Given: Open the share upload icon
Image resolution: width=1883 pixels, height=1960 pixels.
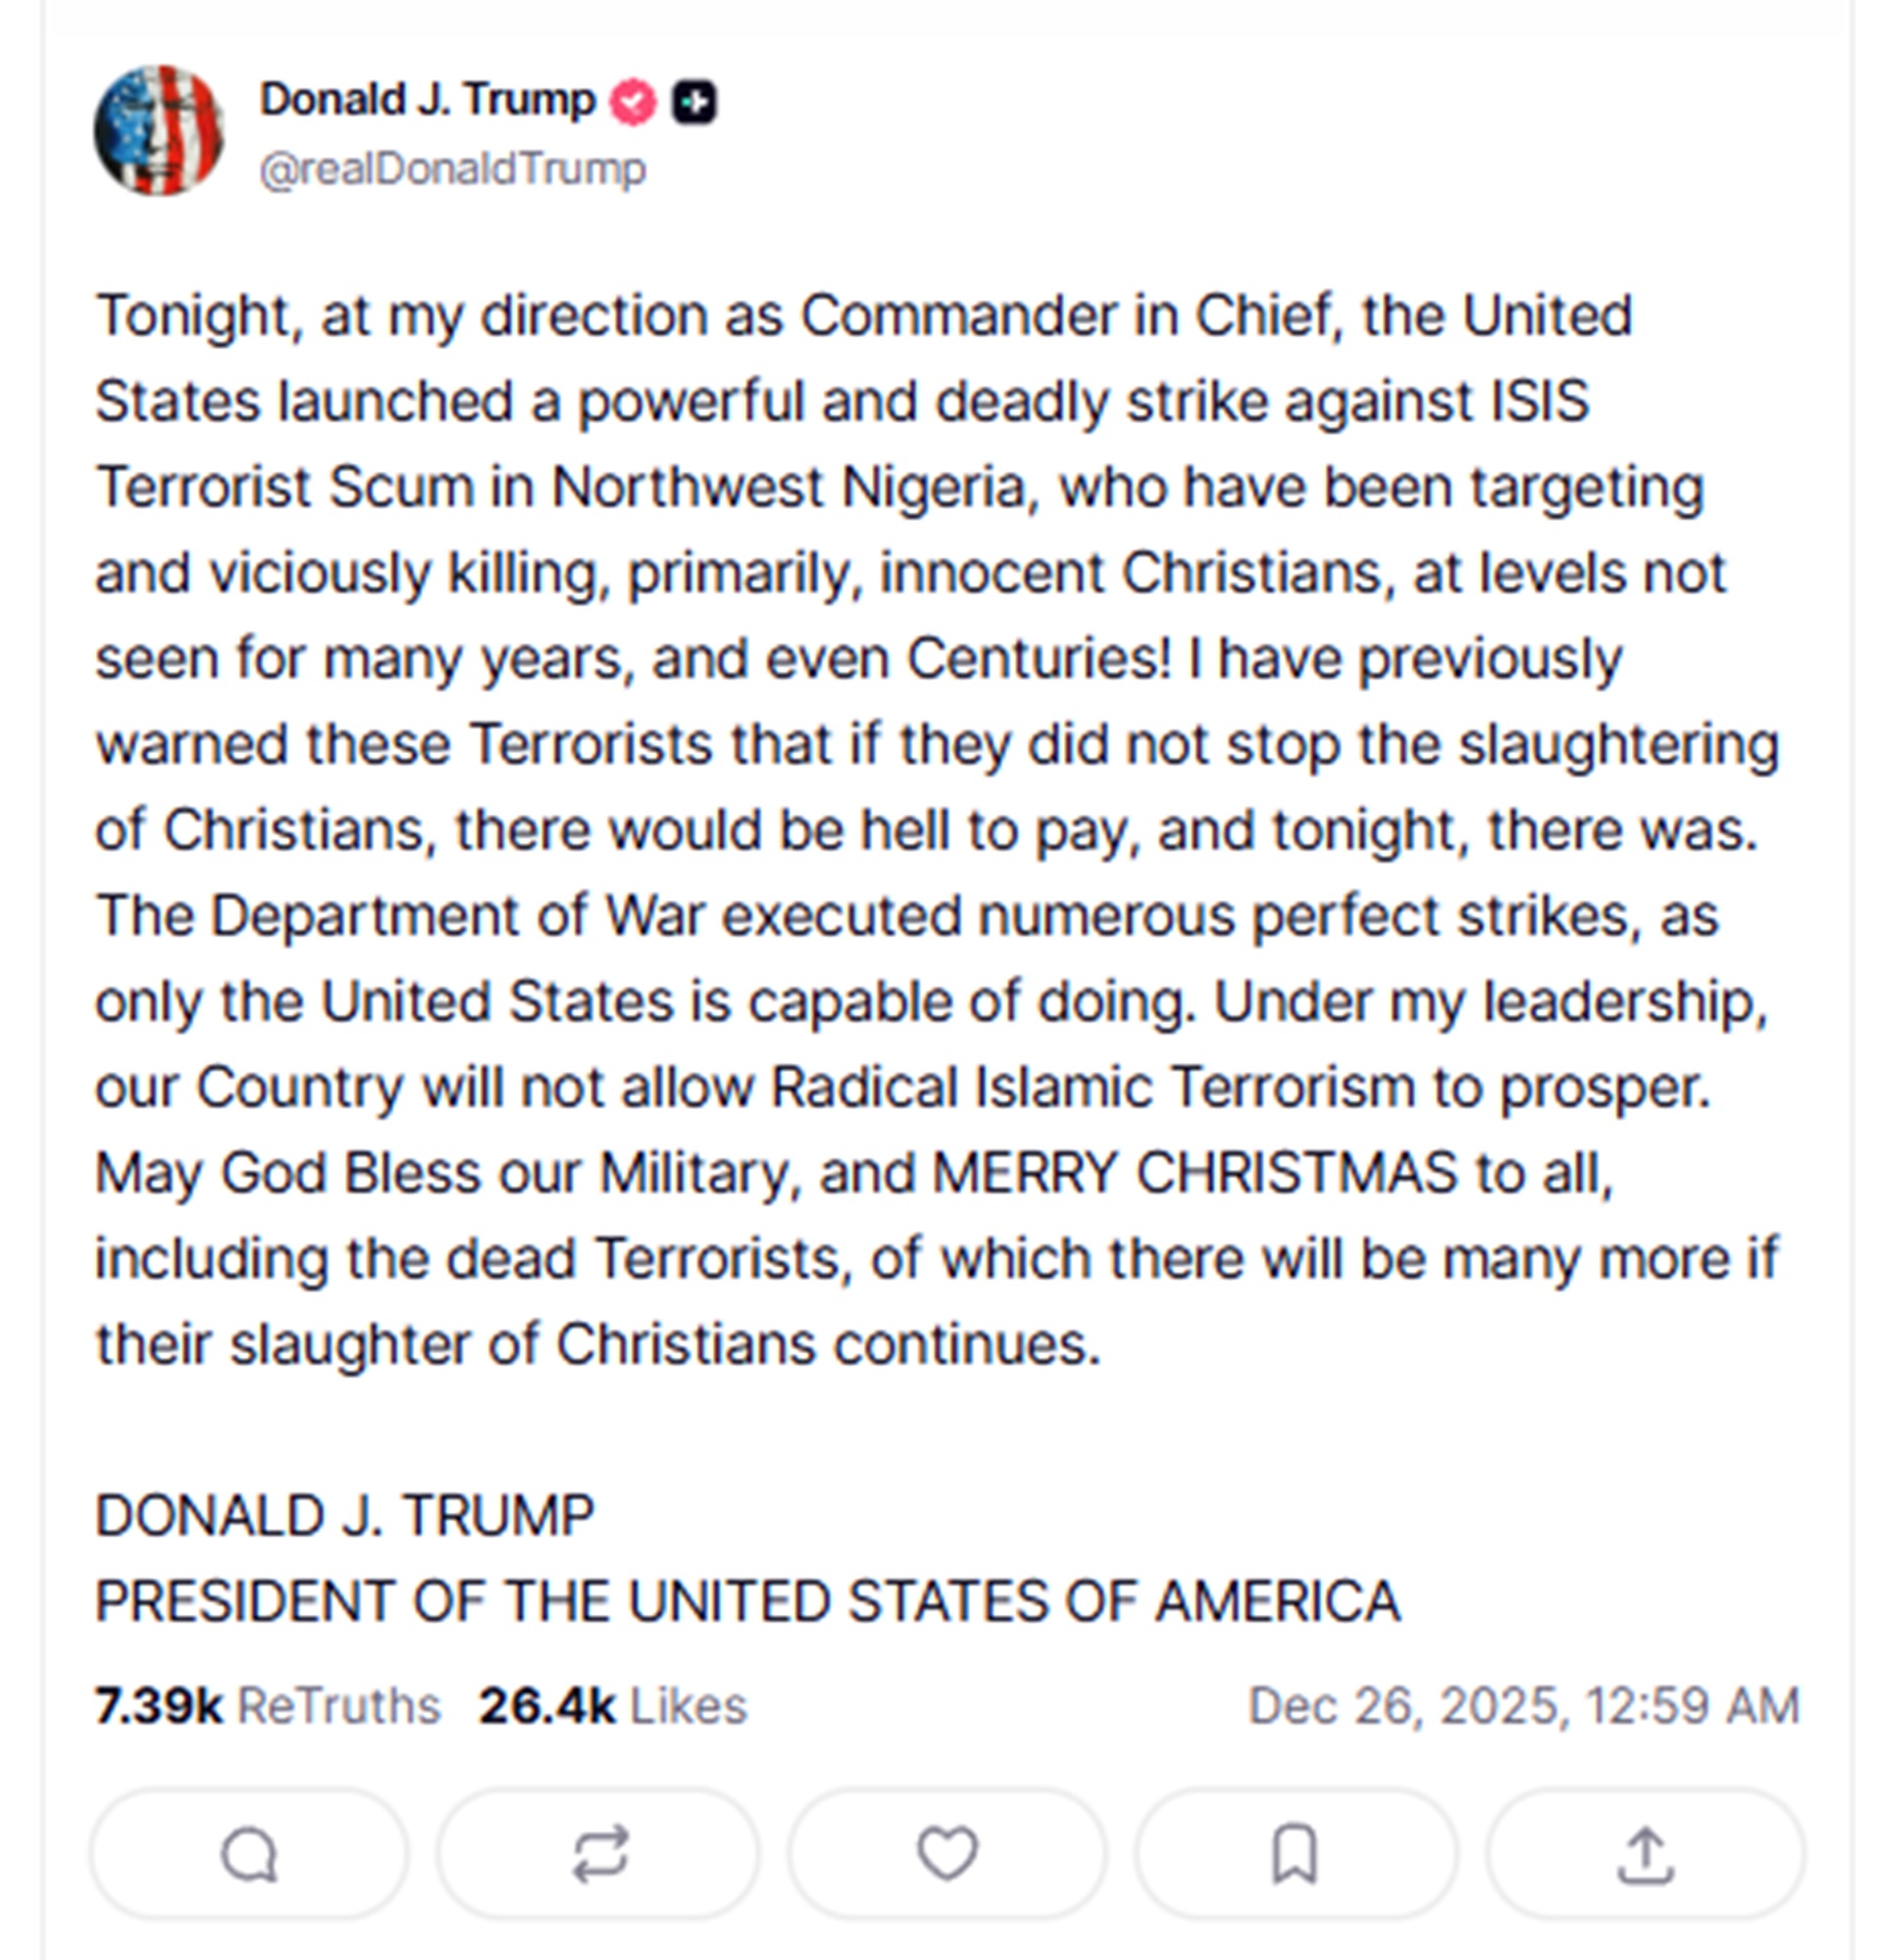Looking at the screenshot, I should [1644, 1855].
